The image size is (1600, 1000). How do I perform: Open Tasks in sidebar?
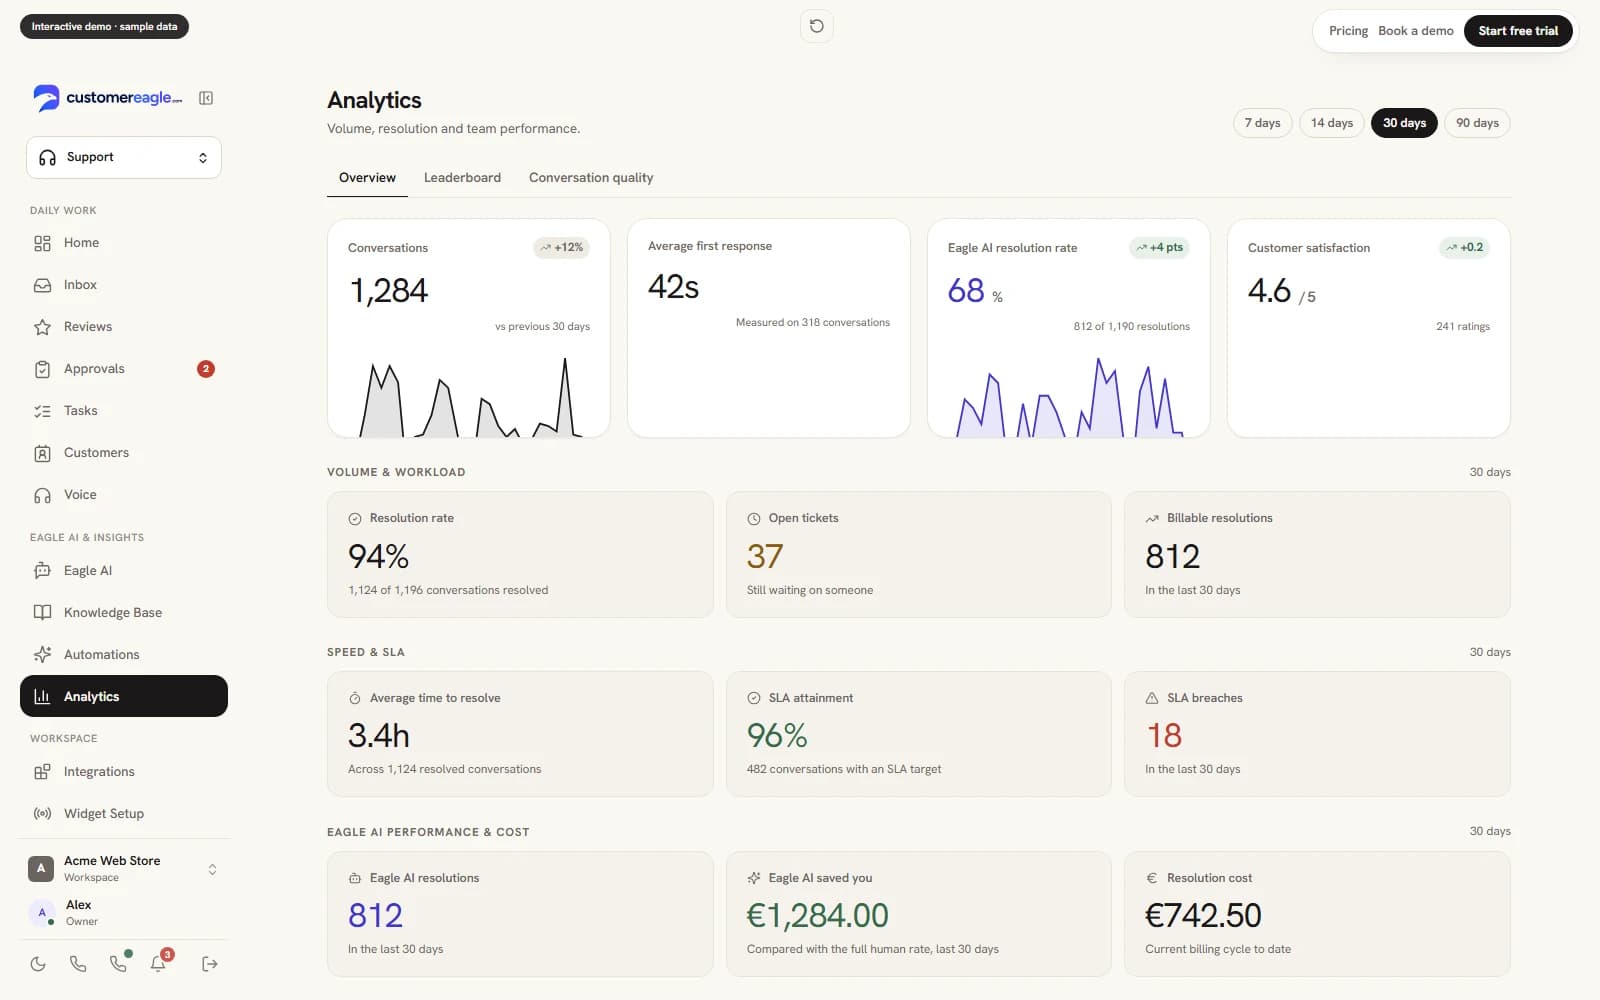(x=124, y=411)
